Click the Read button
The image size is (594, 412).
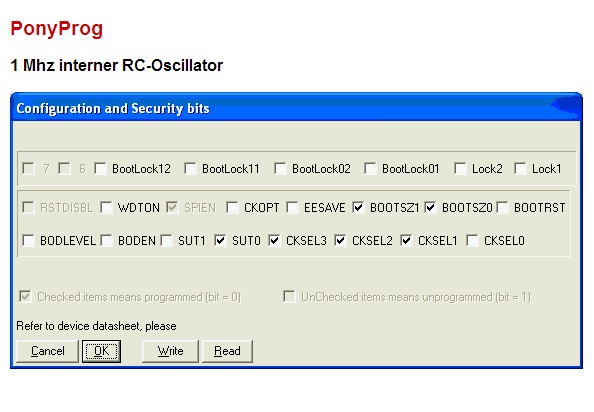pyautogui.click(x=227, y=351)
